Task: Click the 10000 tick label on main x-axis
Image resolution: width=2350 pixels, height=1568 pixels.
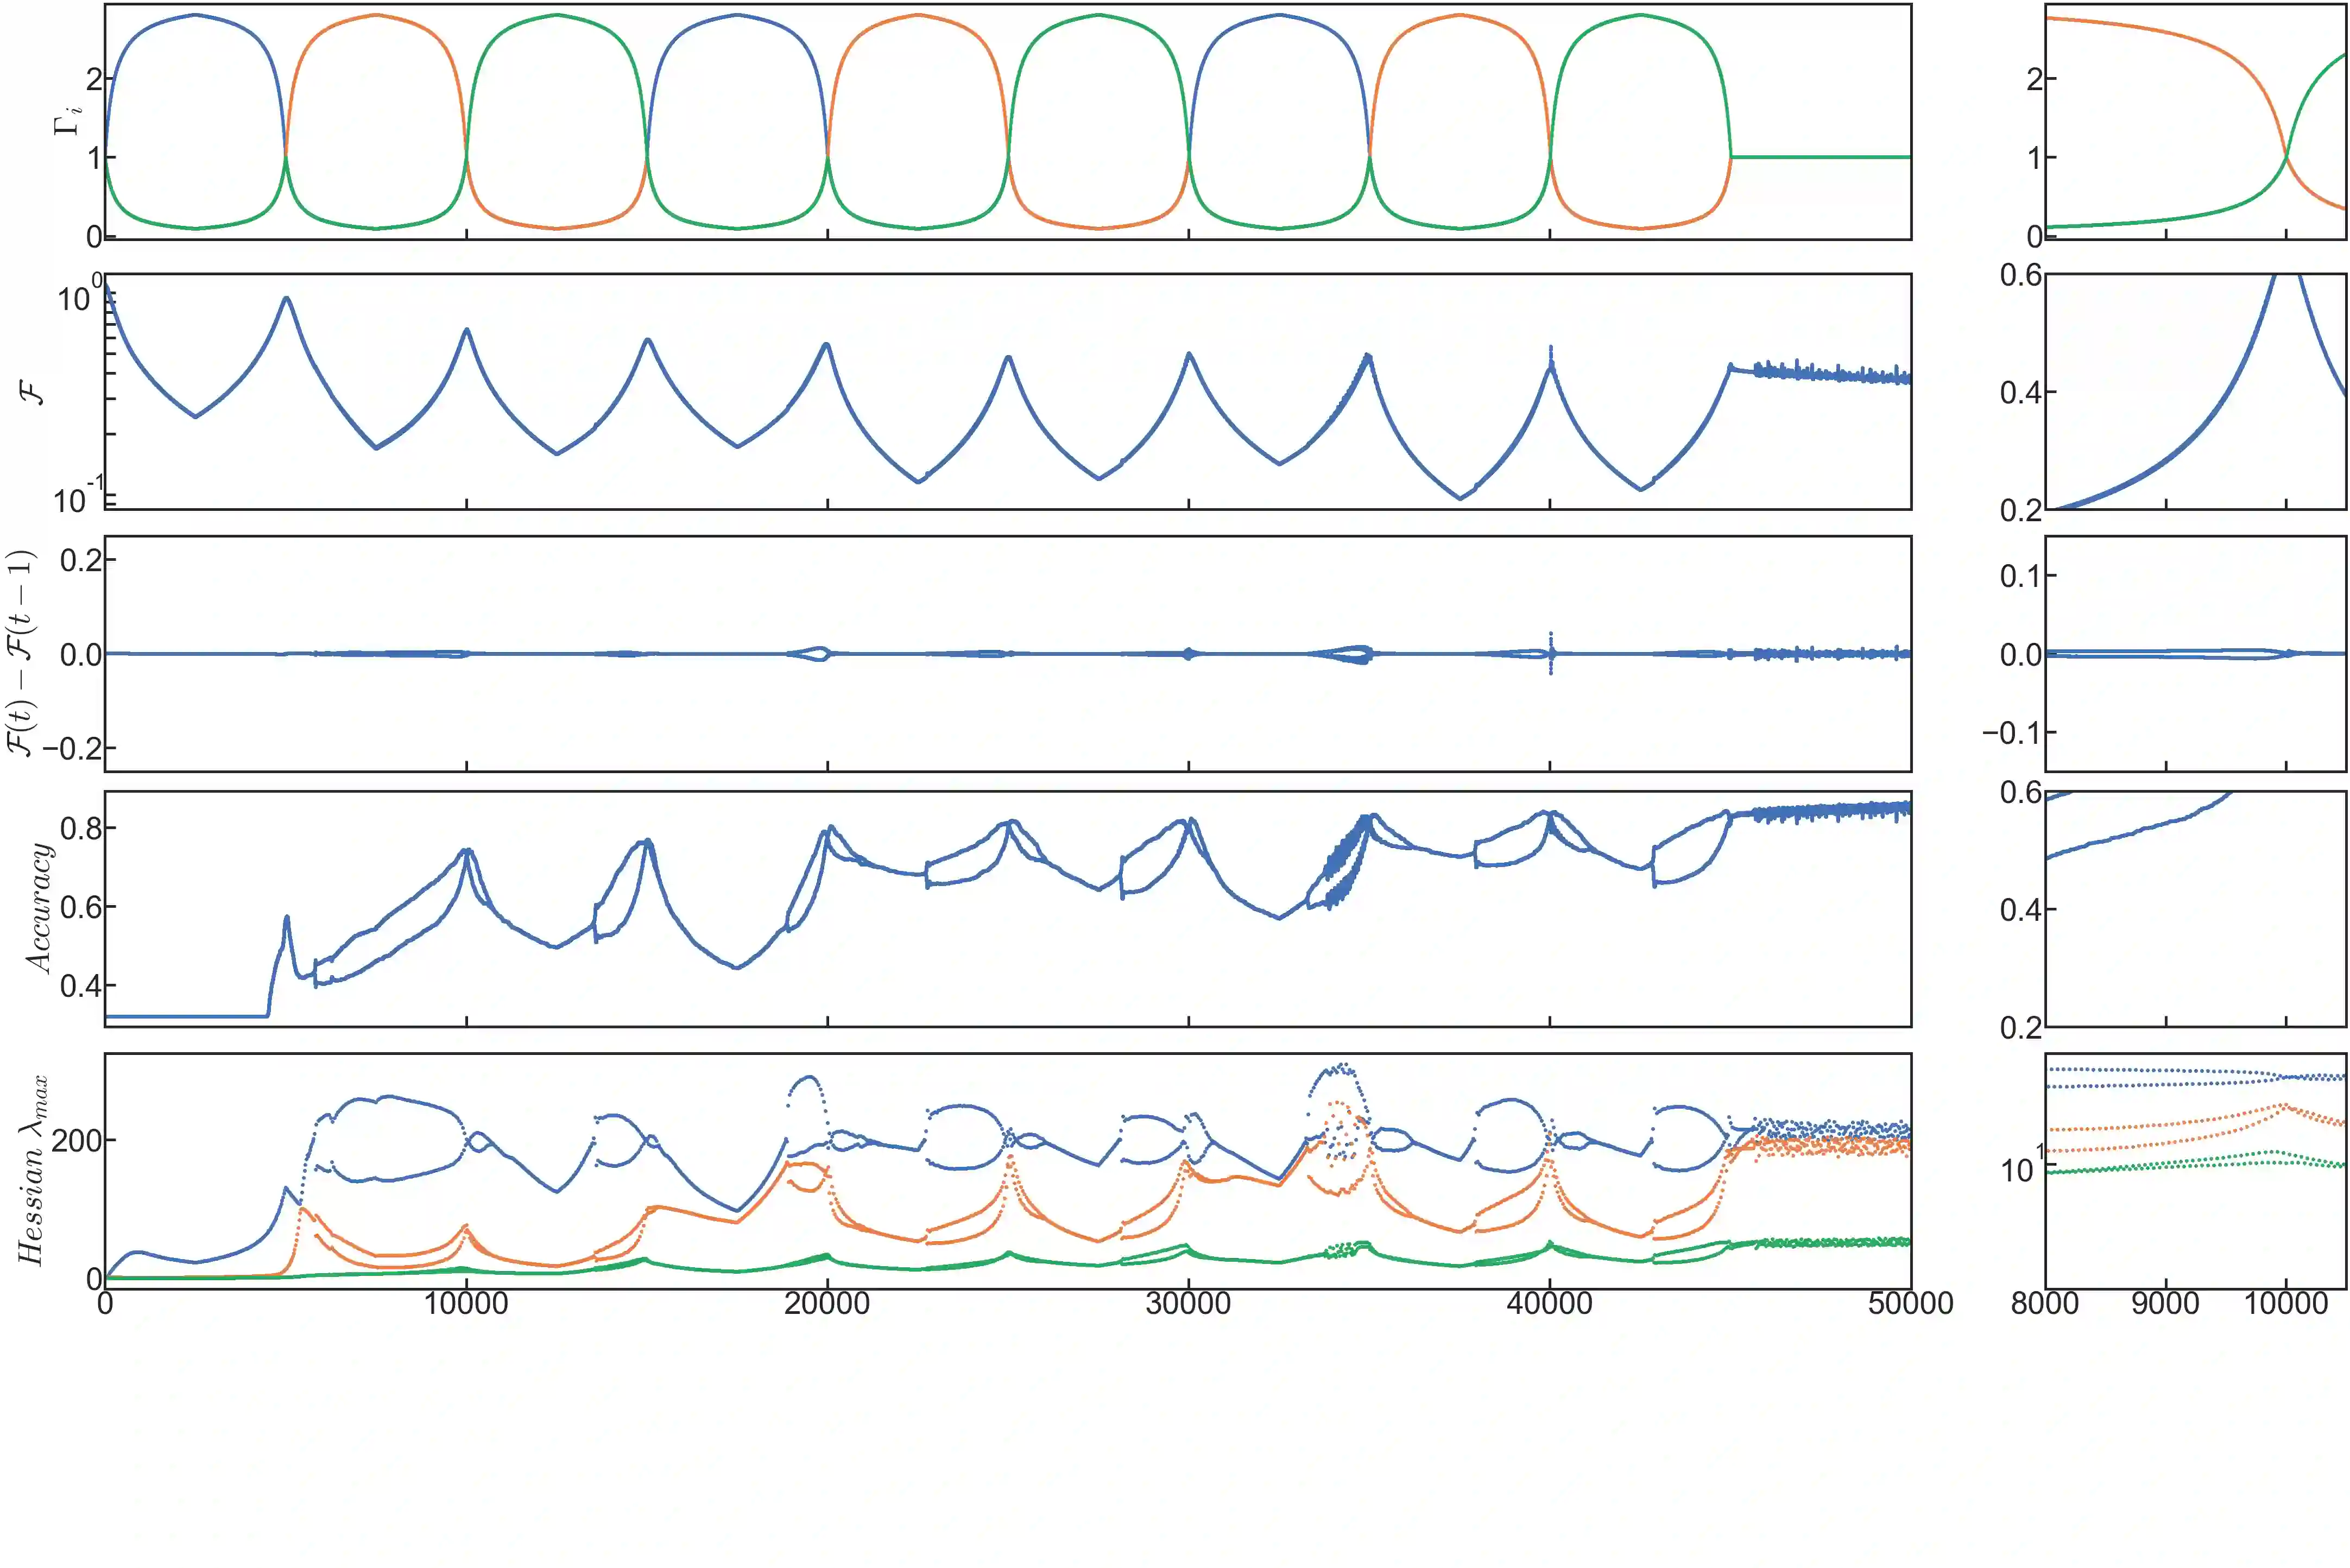Action: point(466,1304)
